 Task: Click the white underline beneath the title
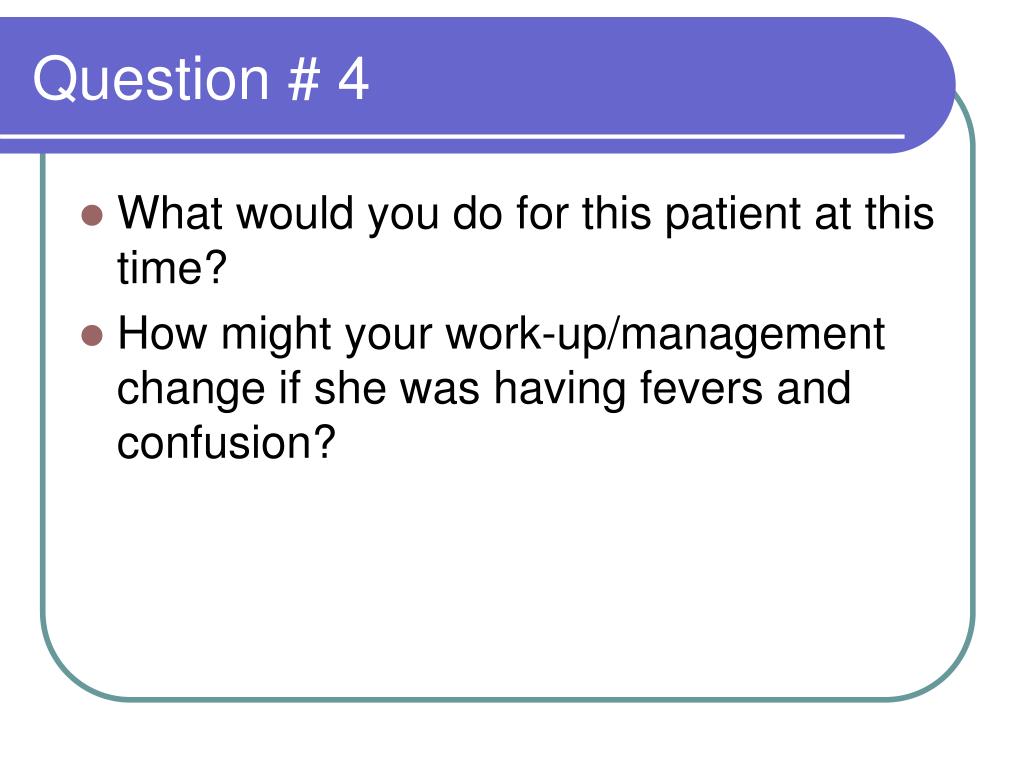pyautogui.click(x=453, y=136)
